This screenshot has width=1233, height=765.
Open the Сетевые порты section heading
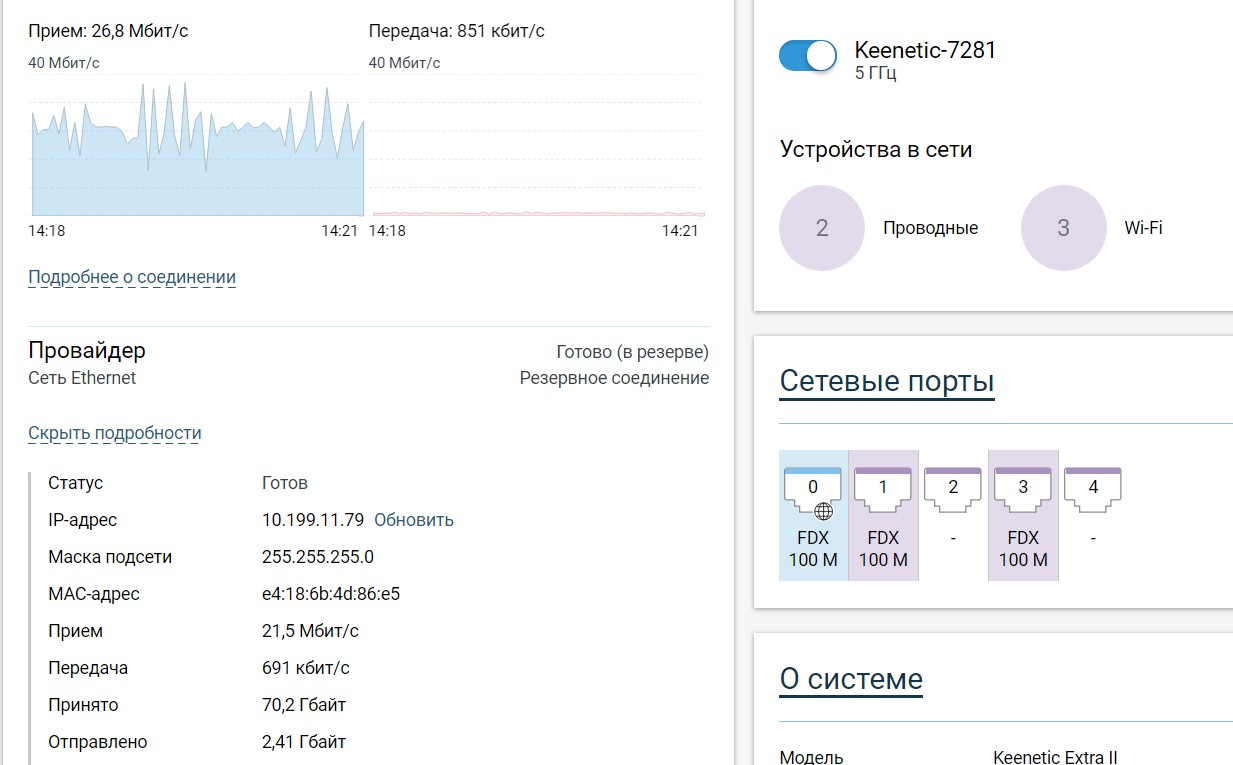(x=886, y=381)
